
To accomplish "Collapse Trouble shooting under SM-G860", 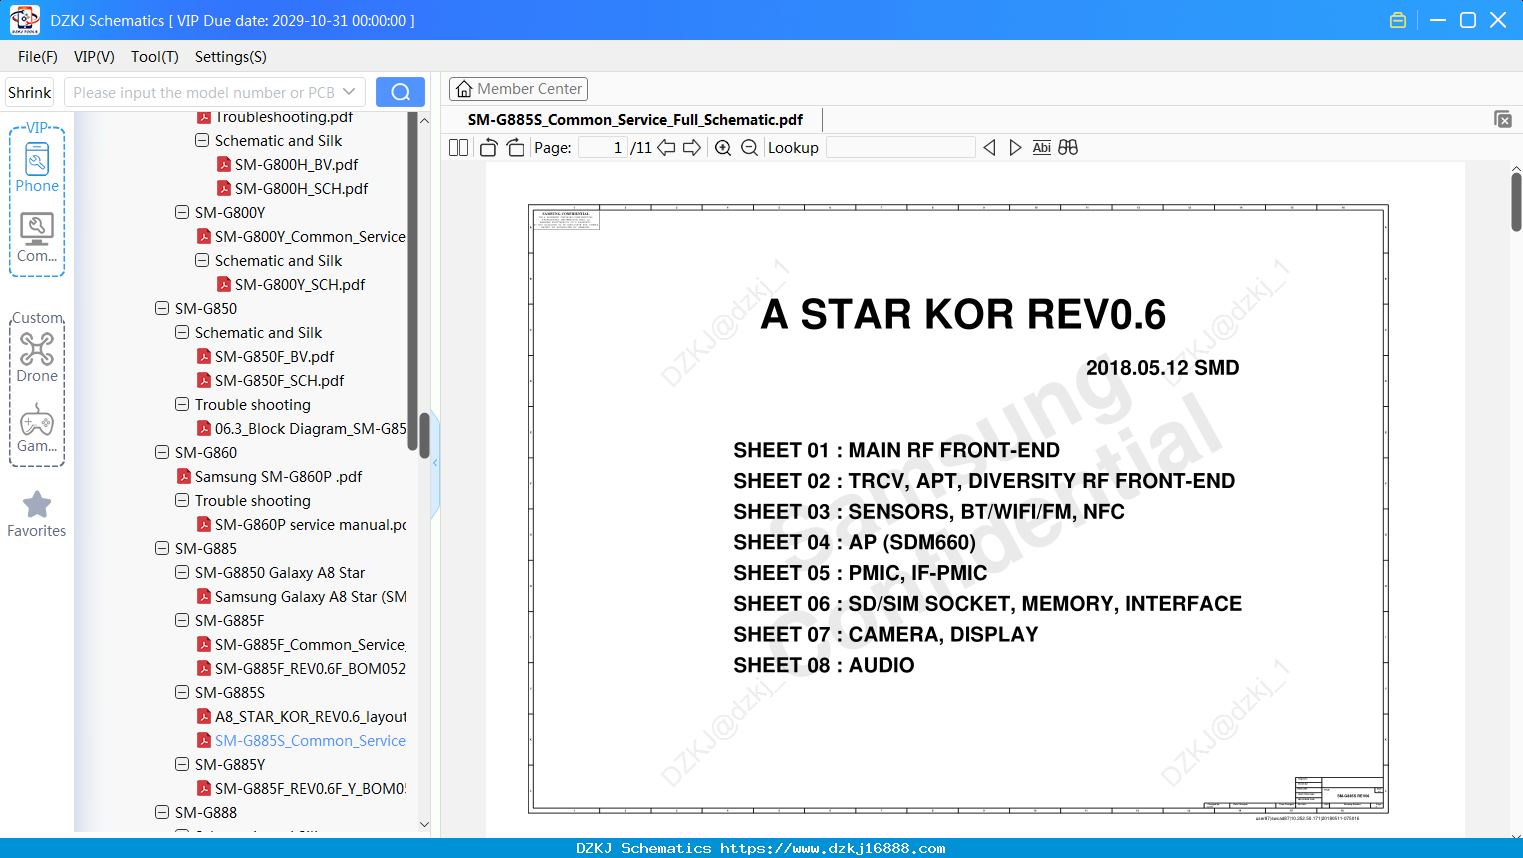I will pos(182,500).
